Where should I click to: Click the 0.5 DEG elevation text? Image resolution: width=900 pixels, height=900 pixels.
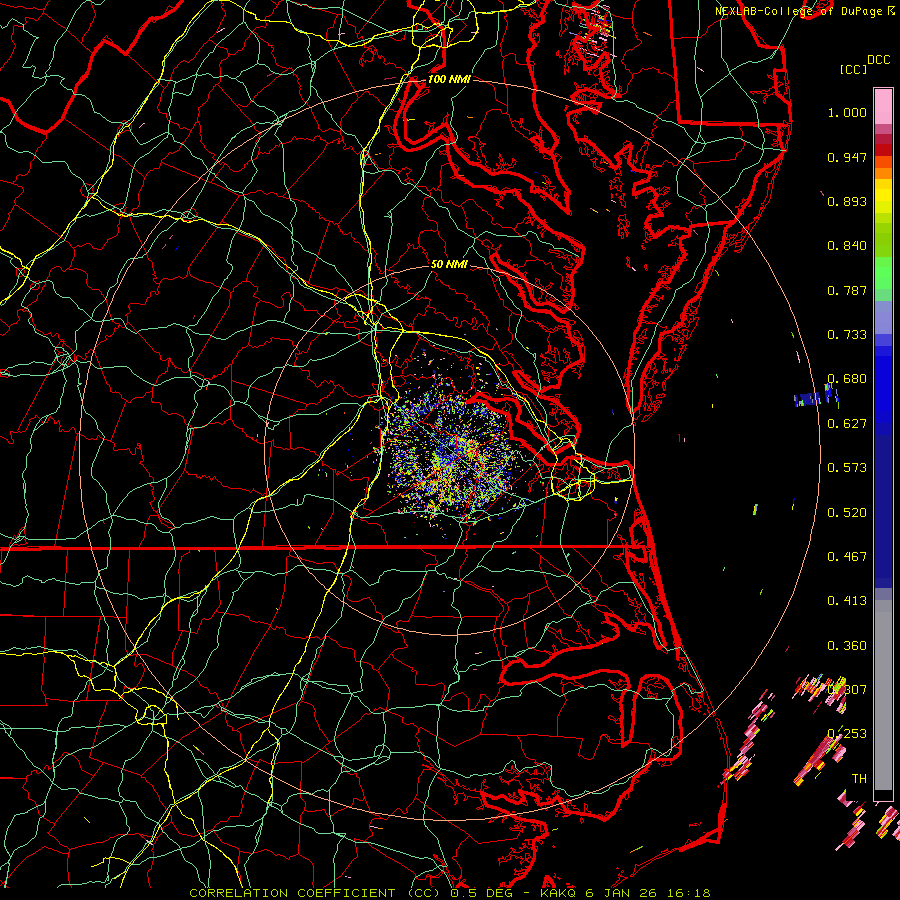pos(481,893)
